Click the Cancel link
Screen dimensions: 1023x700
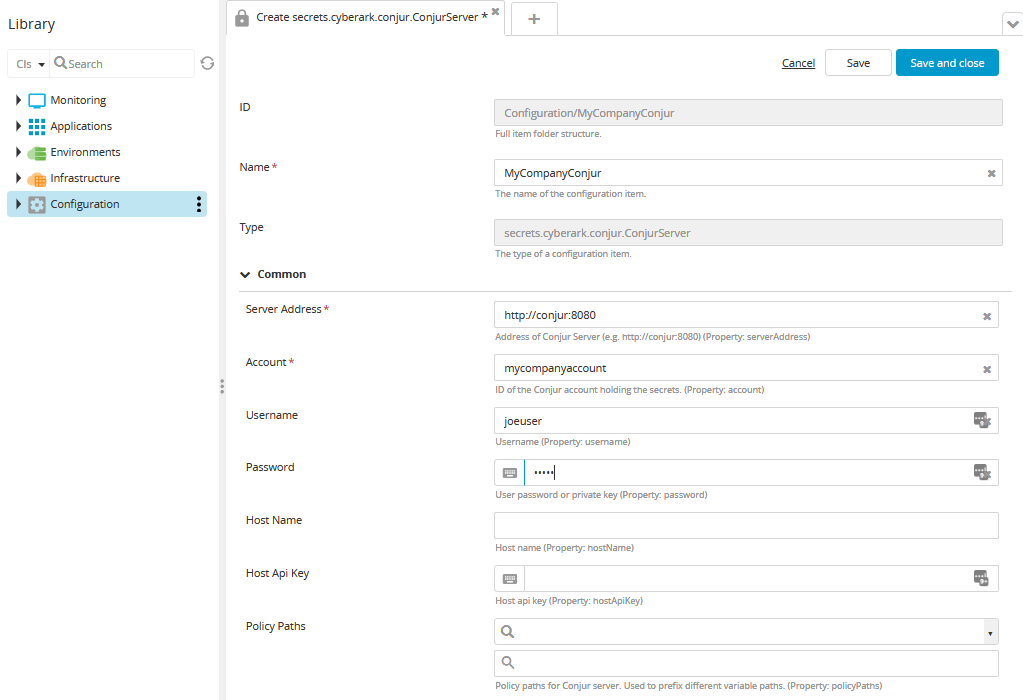(x=798, y=63)
